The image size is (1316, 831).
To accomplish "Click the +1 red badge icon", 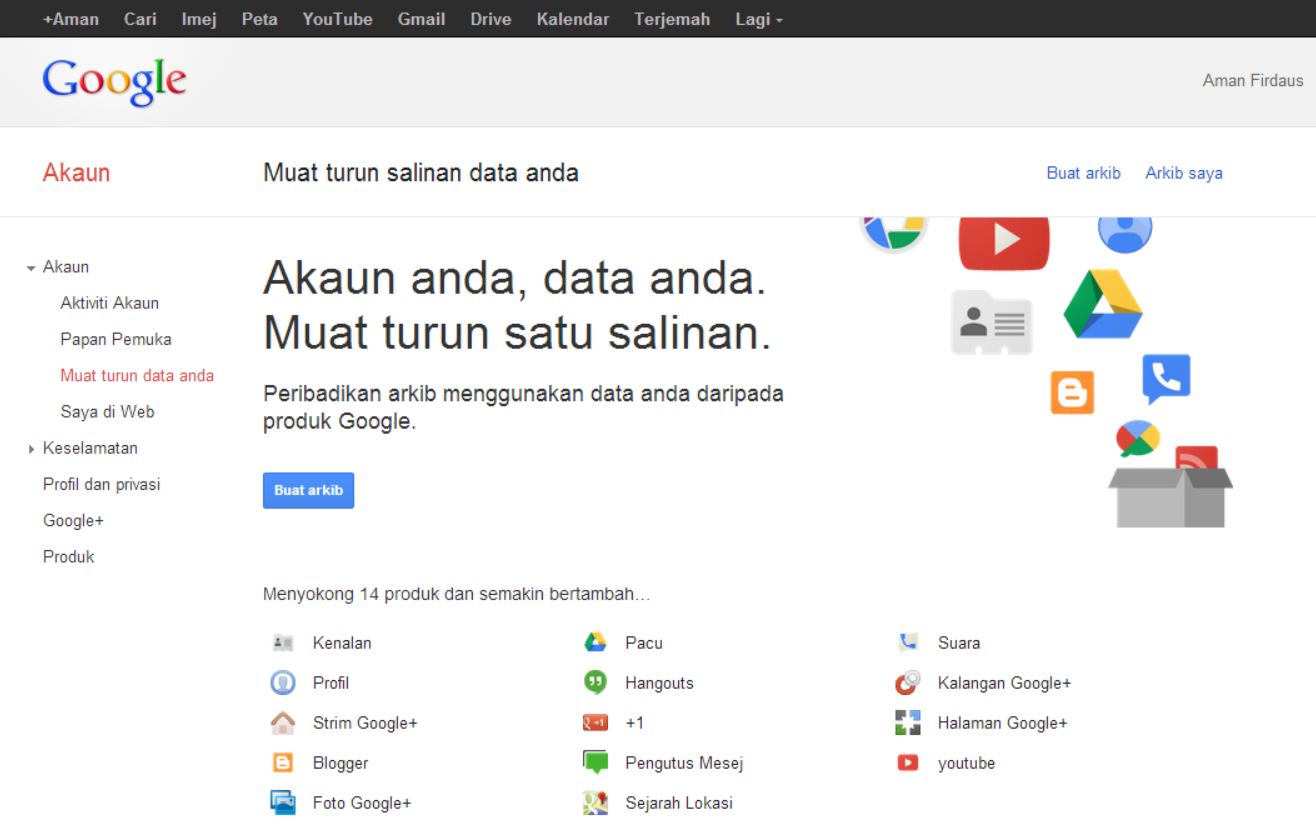I will [596, 723].
